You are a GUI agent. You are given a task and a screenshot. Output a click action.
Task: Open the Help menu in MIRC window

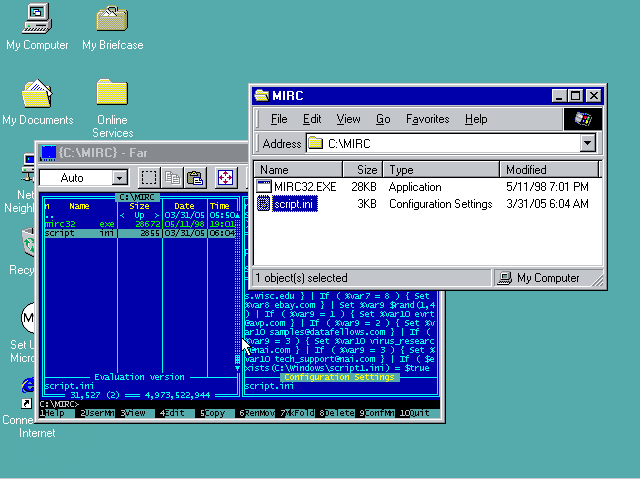(x=476, y=119)
